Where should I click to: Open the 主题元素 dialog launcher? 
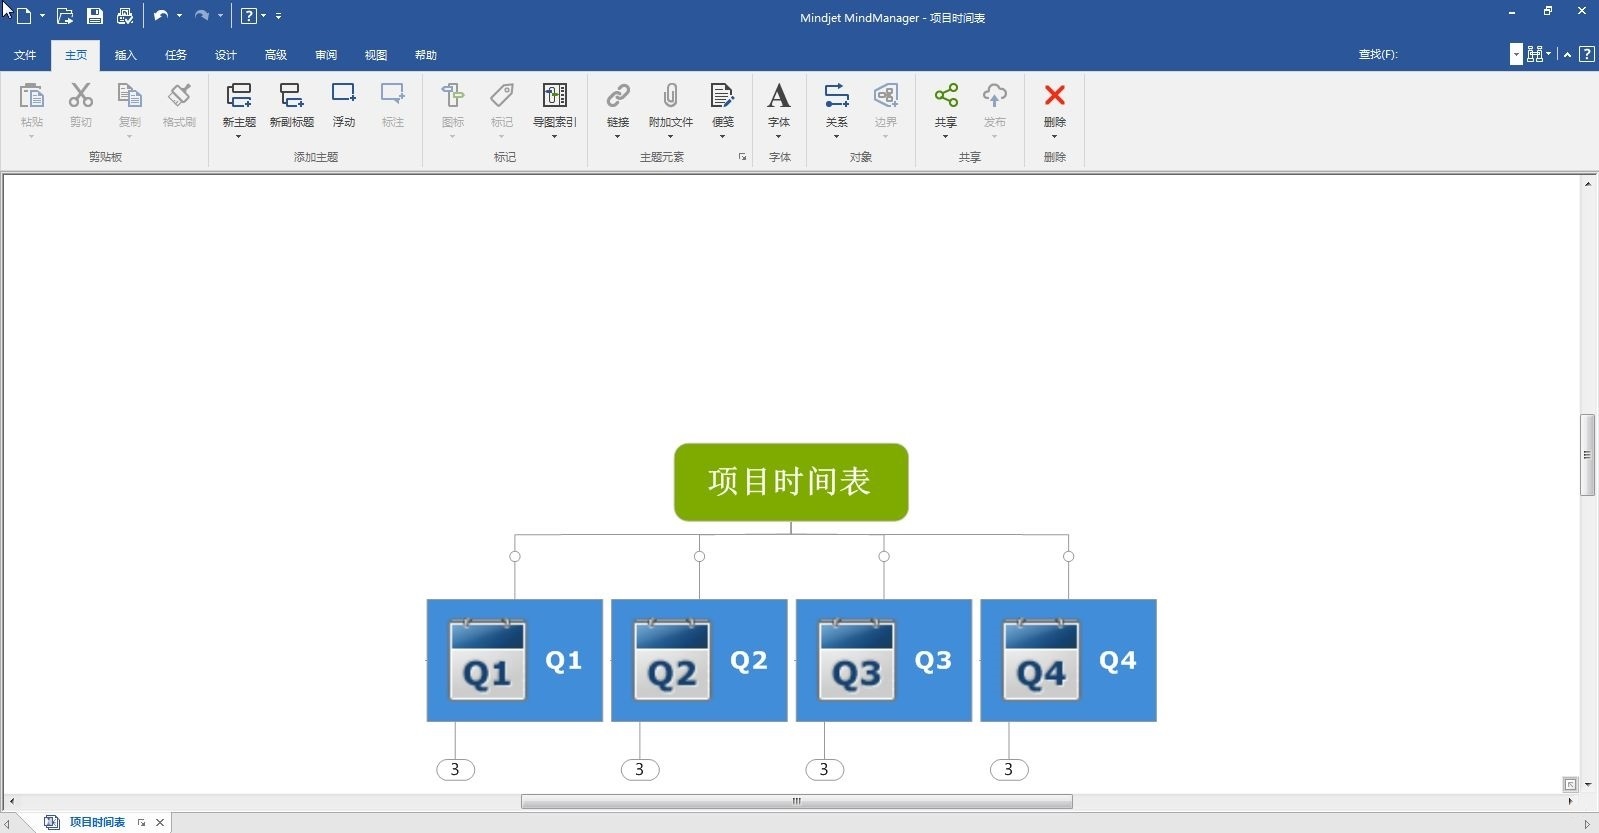click(x=742, y=157)
